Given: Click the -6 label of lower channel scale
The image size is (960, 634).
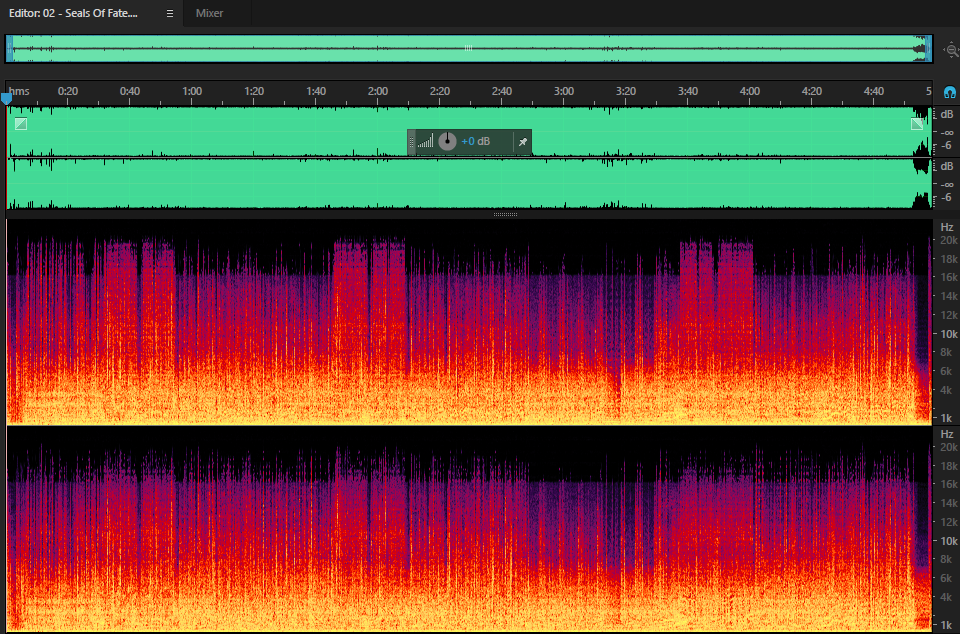Looking at the screenshot, I should 946,197.
